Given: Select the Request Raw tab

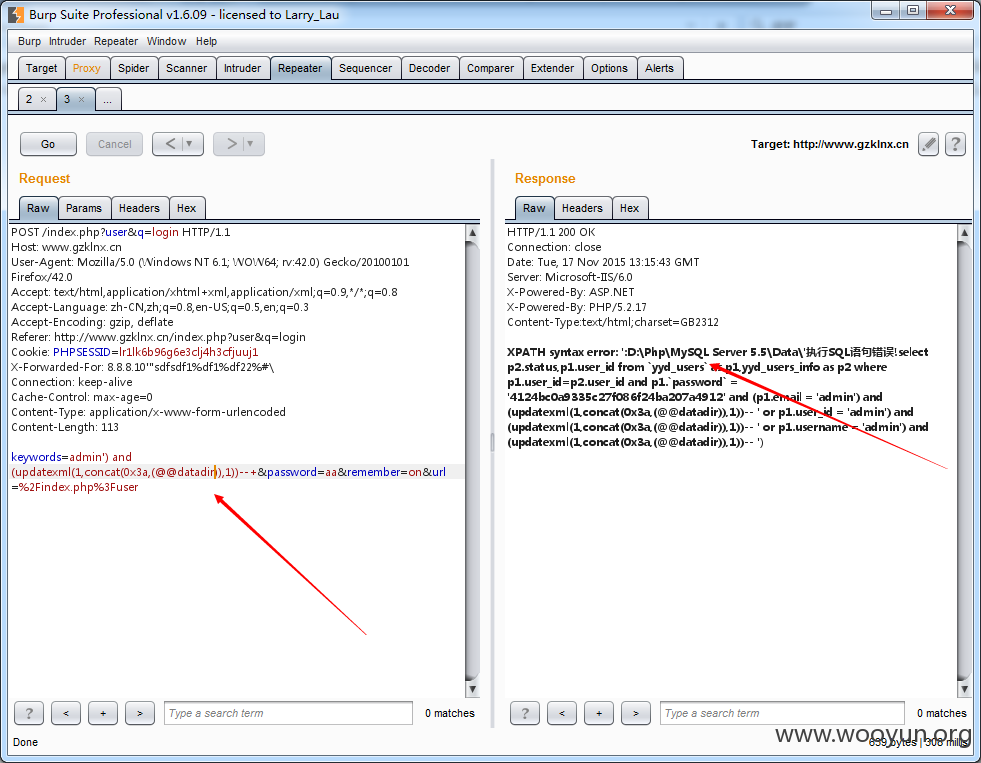Looking at the screenshot, I should (x=38, y=208).
